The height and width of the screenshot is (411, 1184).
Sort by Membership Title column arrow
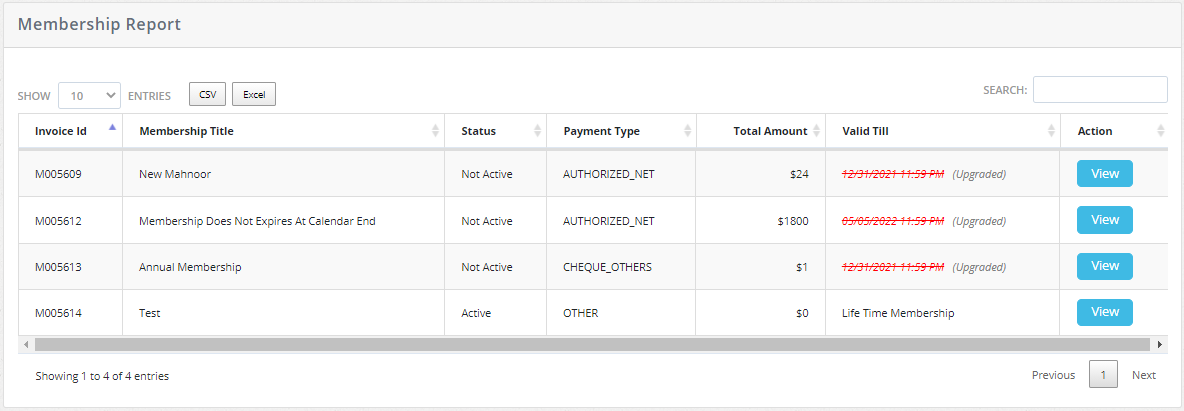(x=435, y=131)
